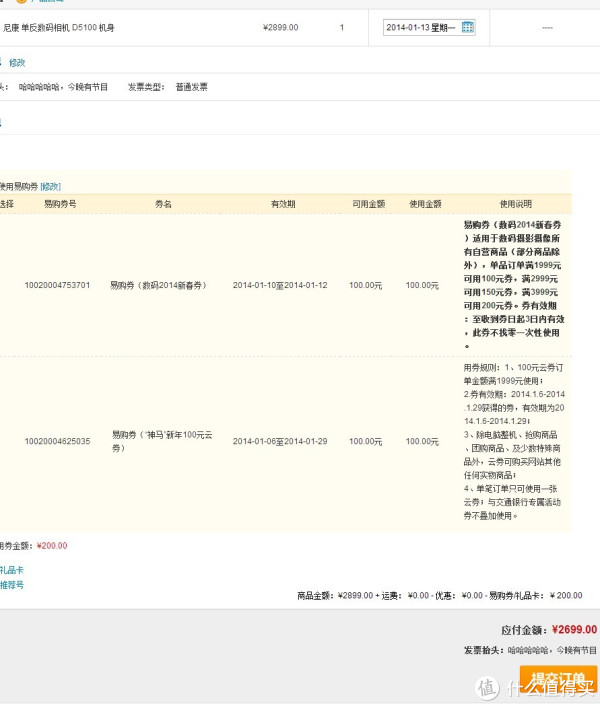Click 修改 next to 使用易购券
The width and height of the screenshot is (600, 706).
(x=50, y=186)
